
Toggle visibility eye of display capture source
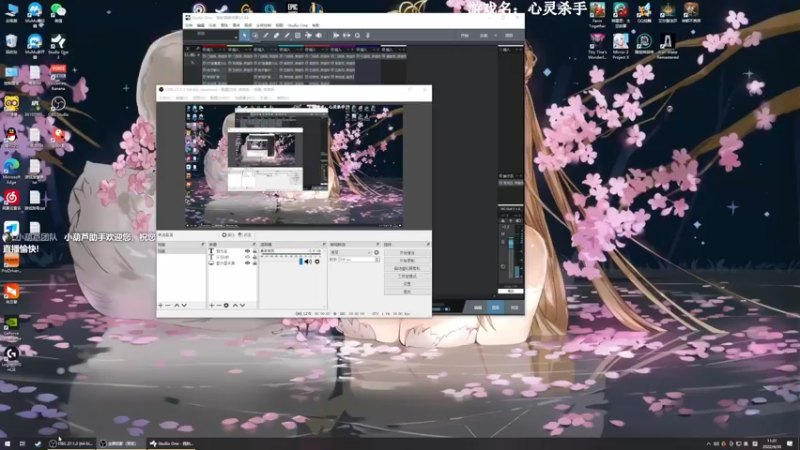pos(247,263)
